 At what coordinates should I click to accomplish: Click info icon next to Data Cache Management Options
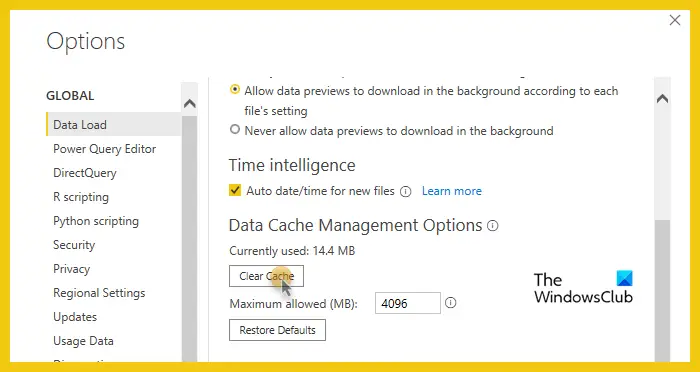tap(492, 226)
